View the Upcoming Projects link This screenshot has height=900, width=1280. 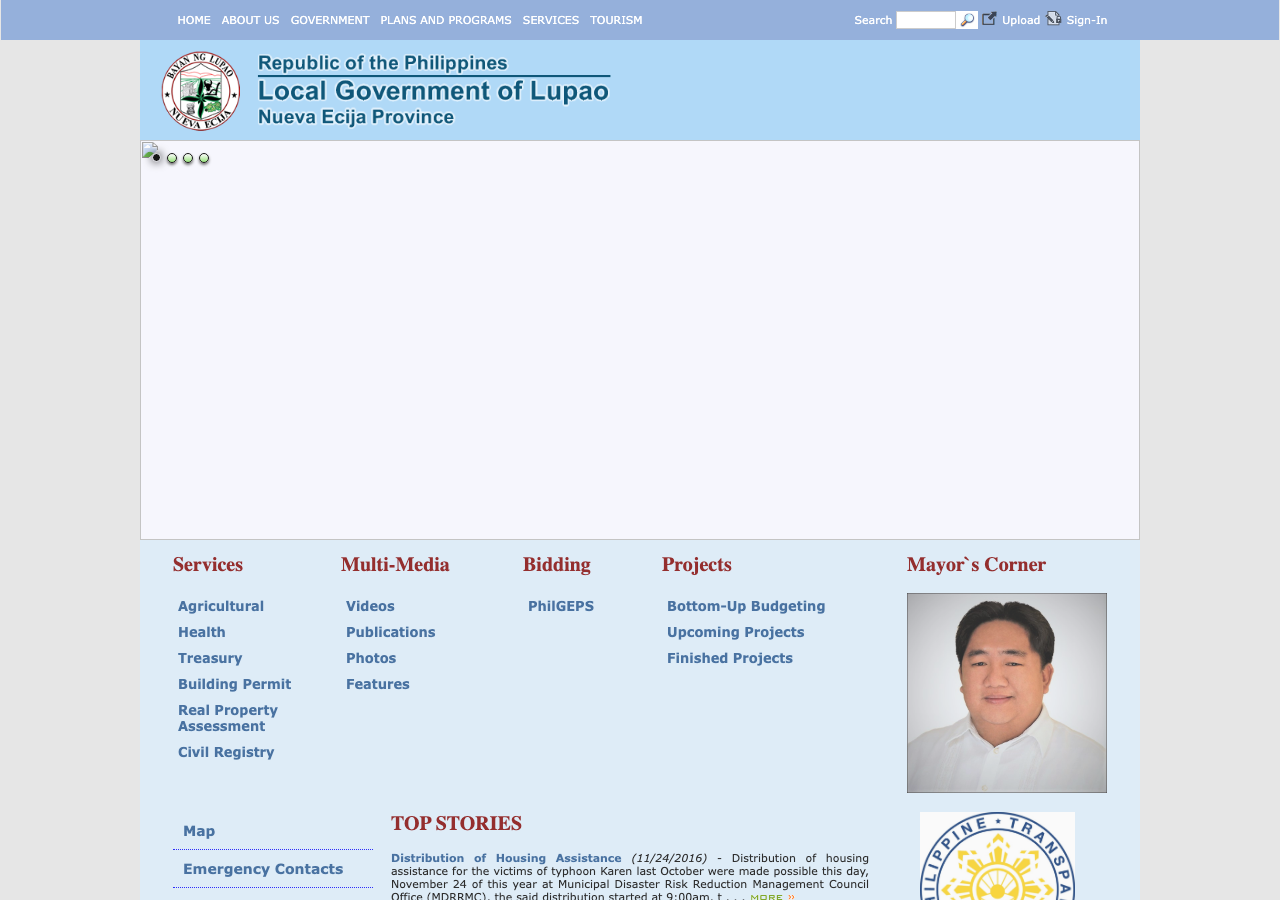coord(736,632)
